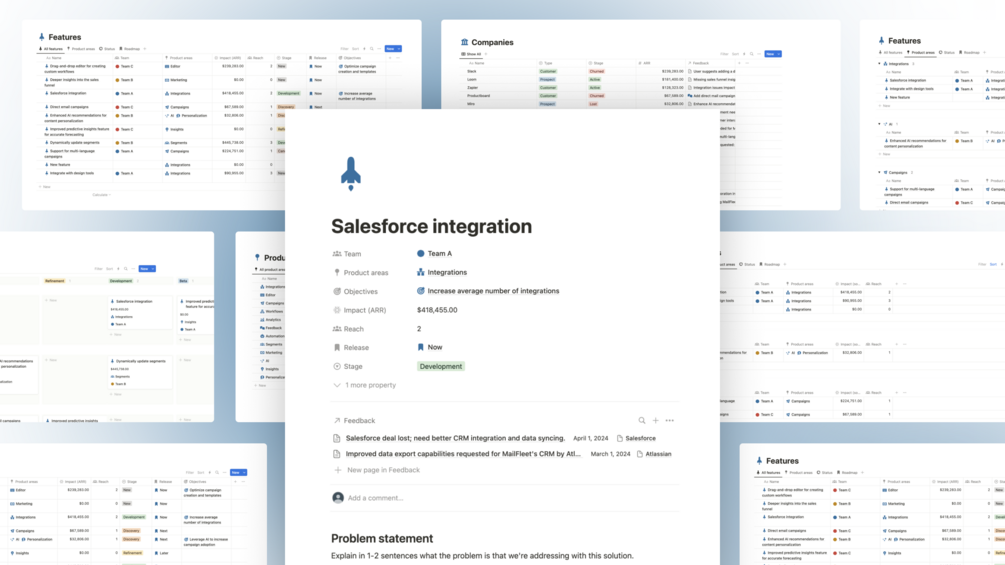Switch to Status tab in grouped Features panel
This screenshot has height=565, width=1005.
(947, 53)
